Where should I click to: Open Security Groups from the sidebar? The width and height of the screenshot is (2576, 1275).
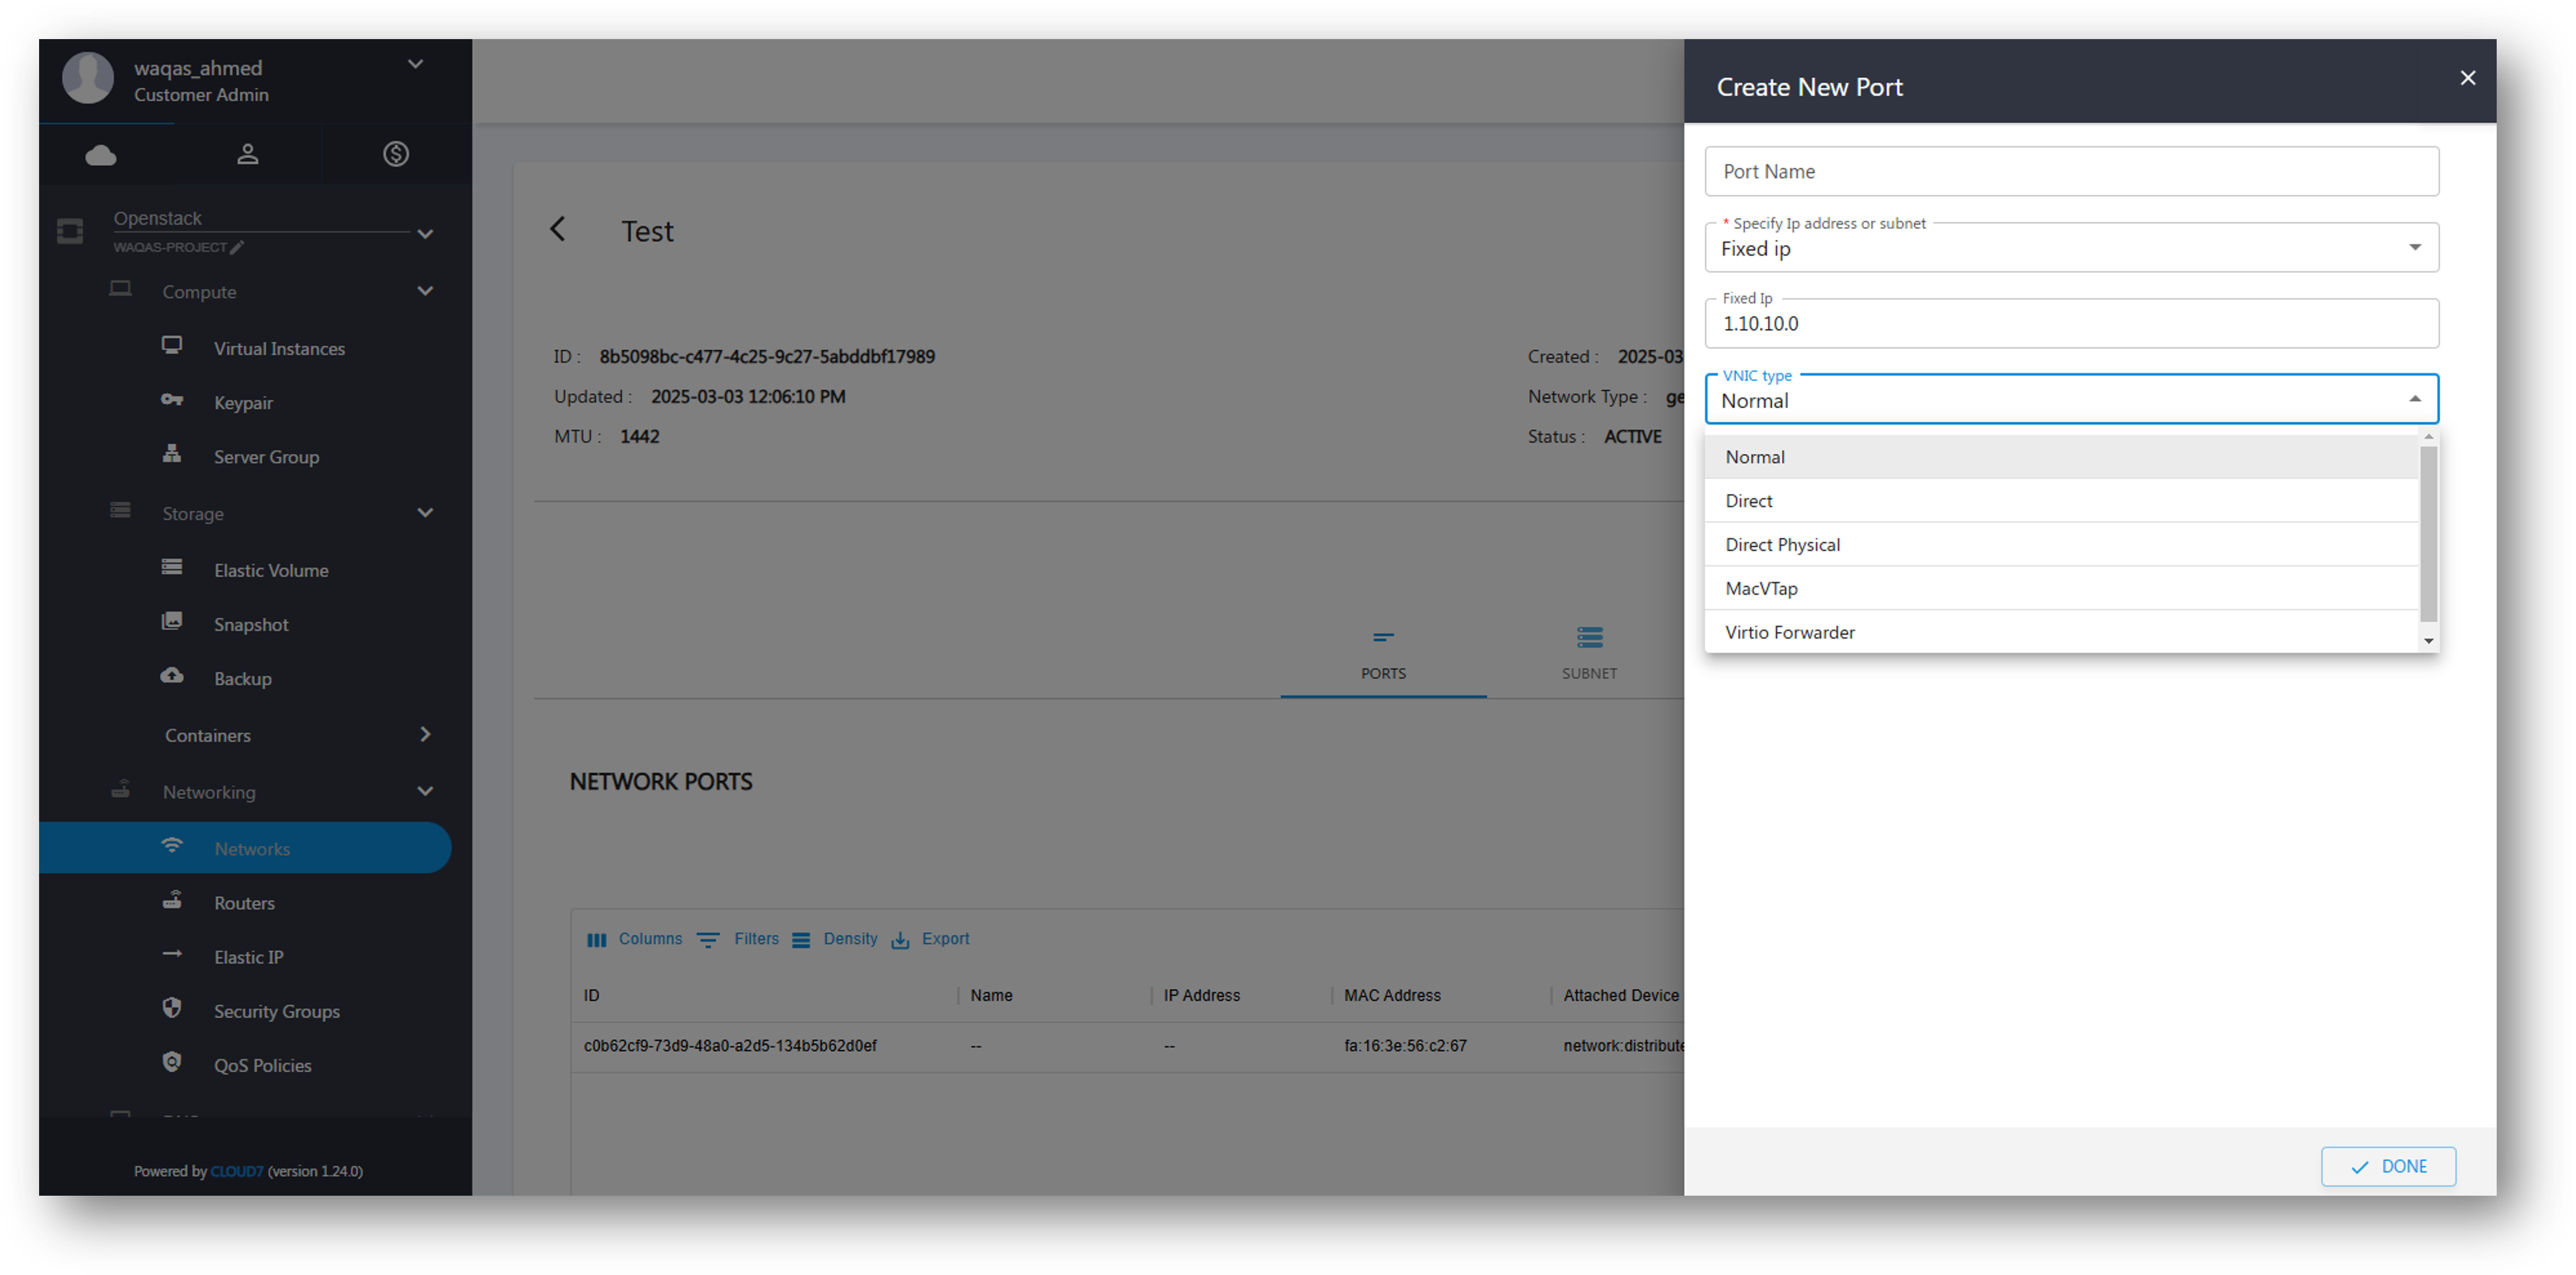(x=276, y=1011)
